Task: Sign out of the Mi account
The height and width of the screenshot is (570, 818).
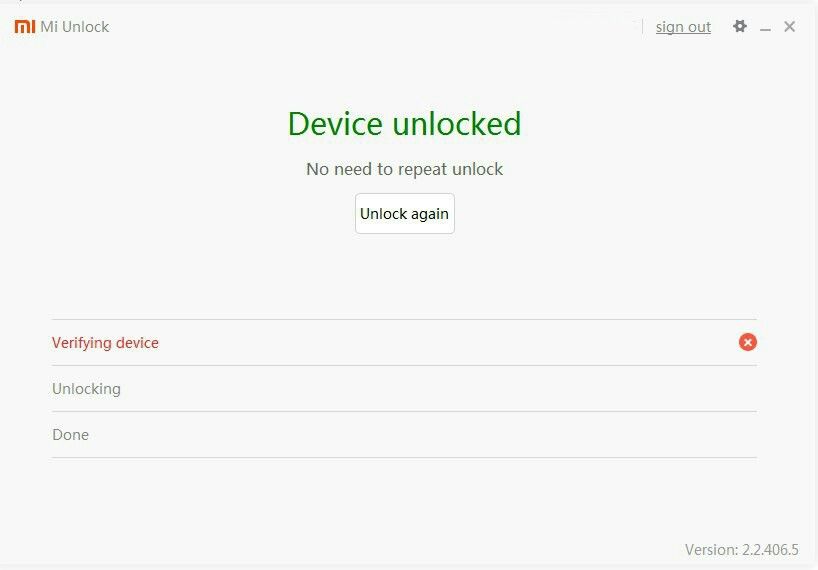Action: 683,27
